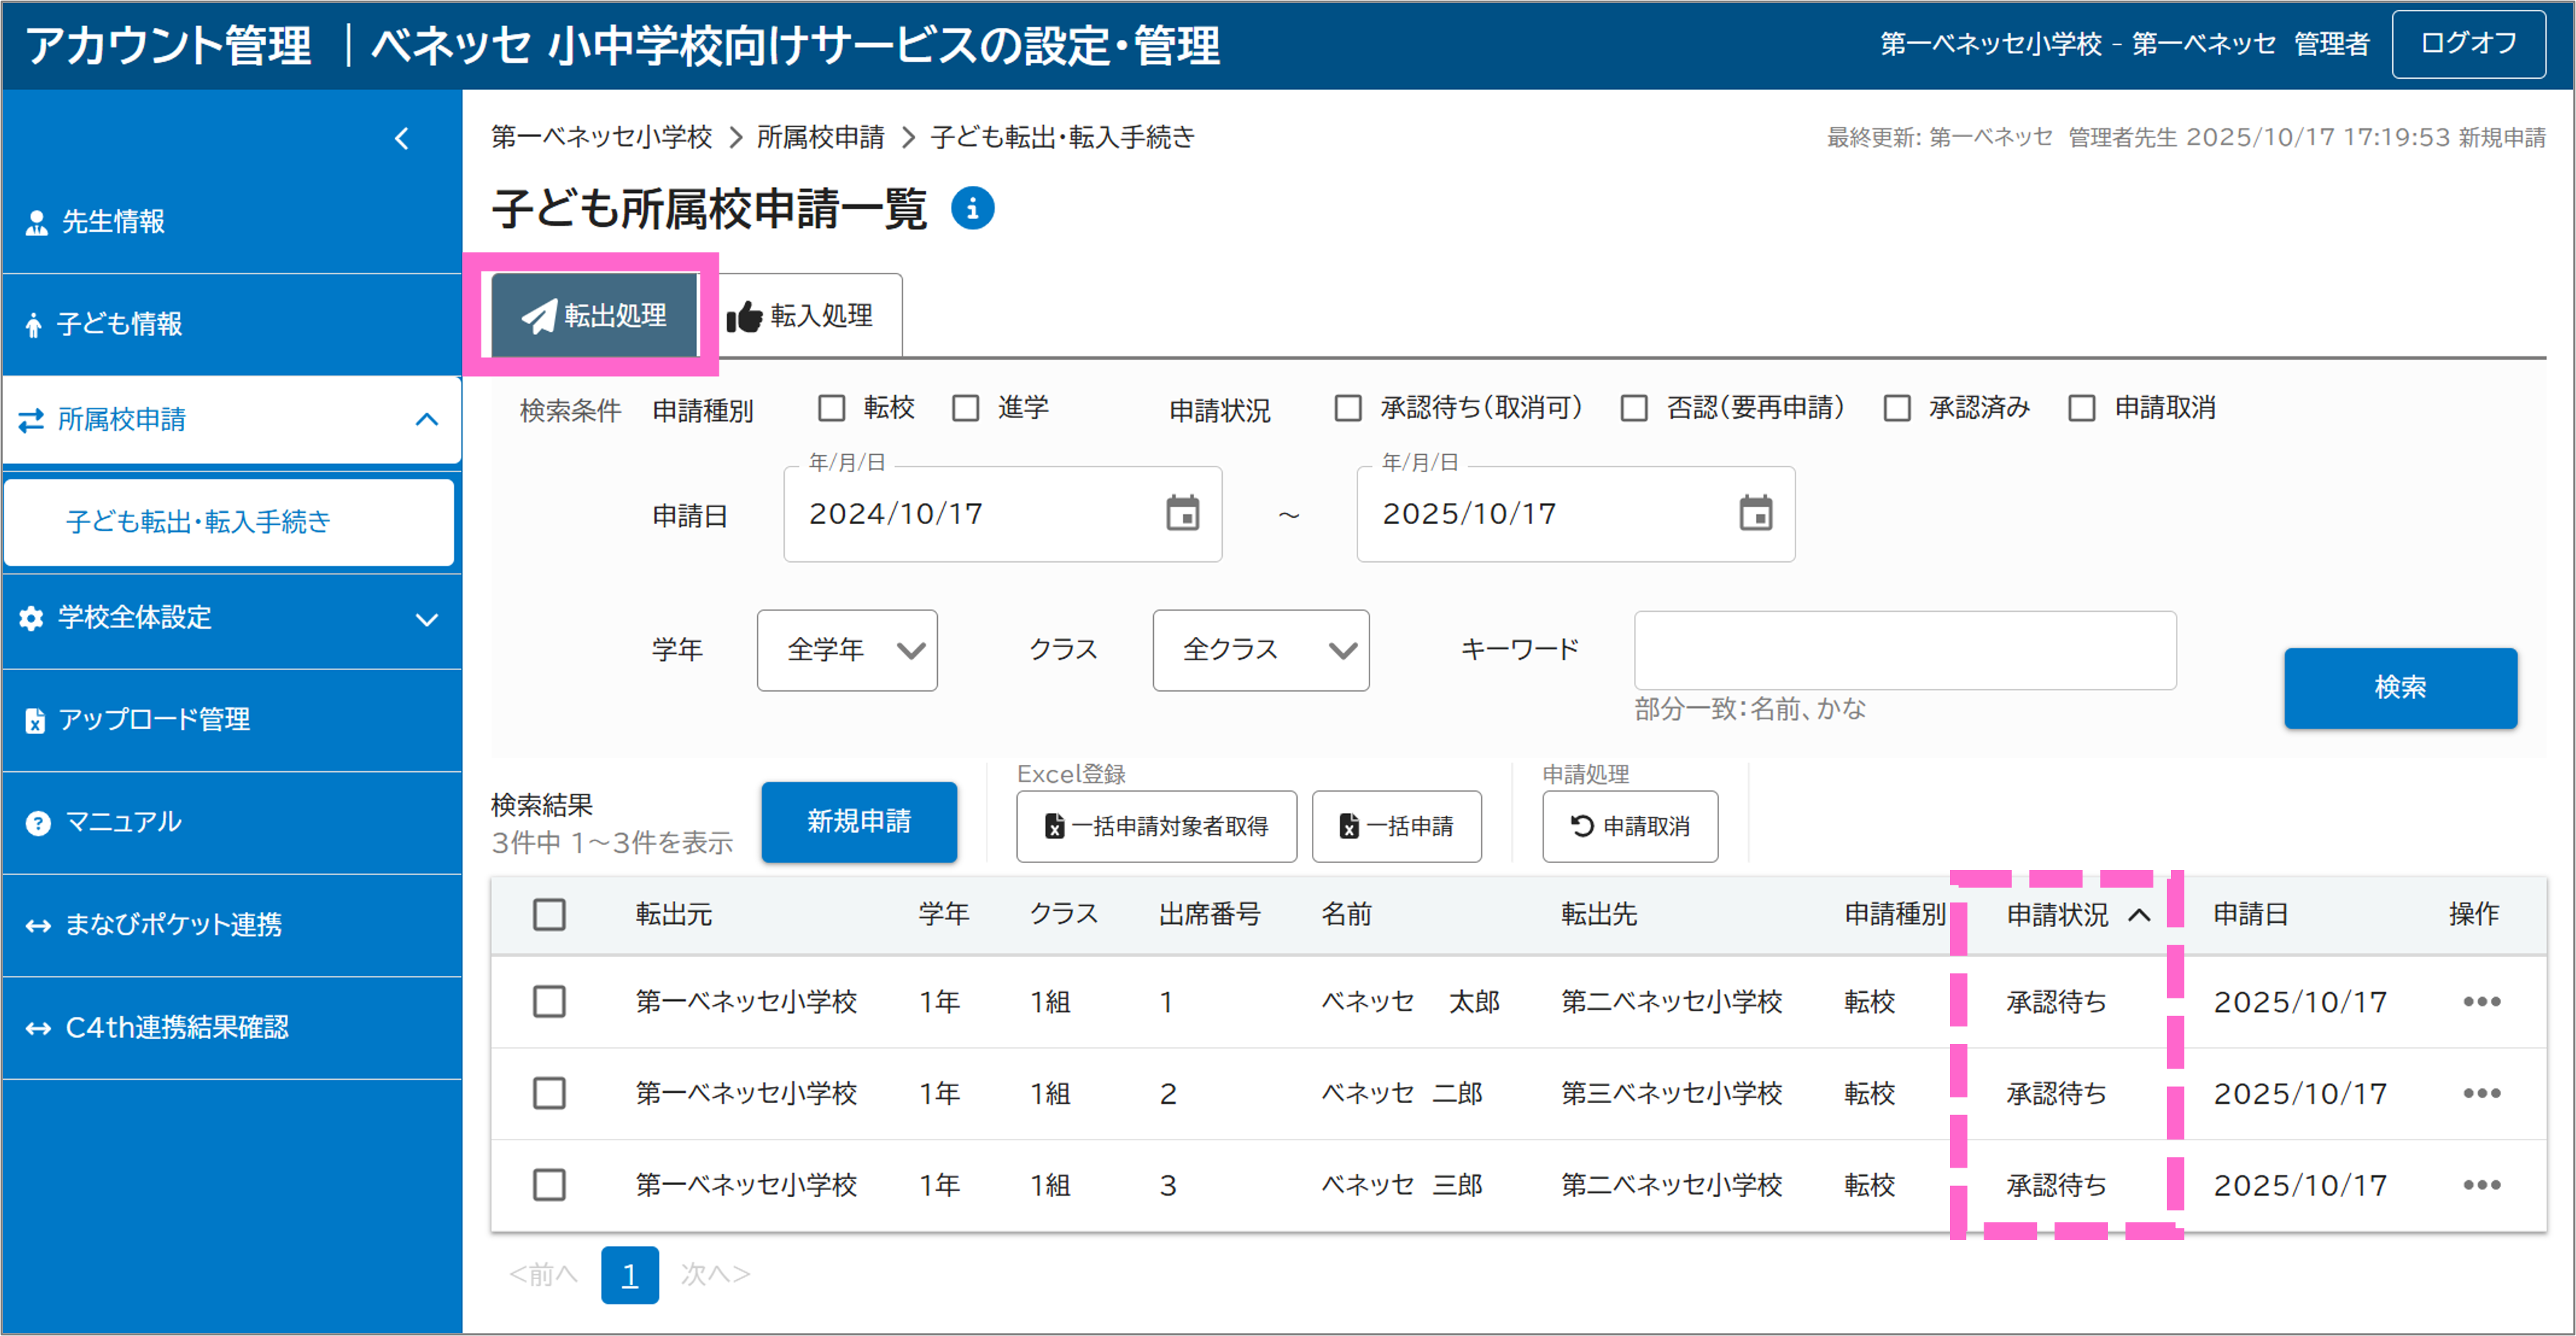Select all rows with the header checkbox
Image resolution: width=2576 pixels, height=1336 pixels.
(550, 913)
